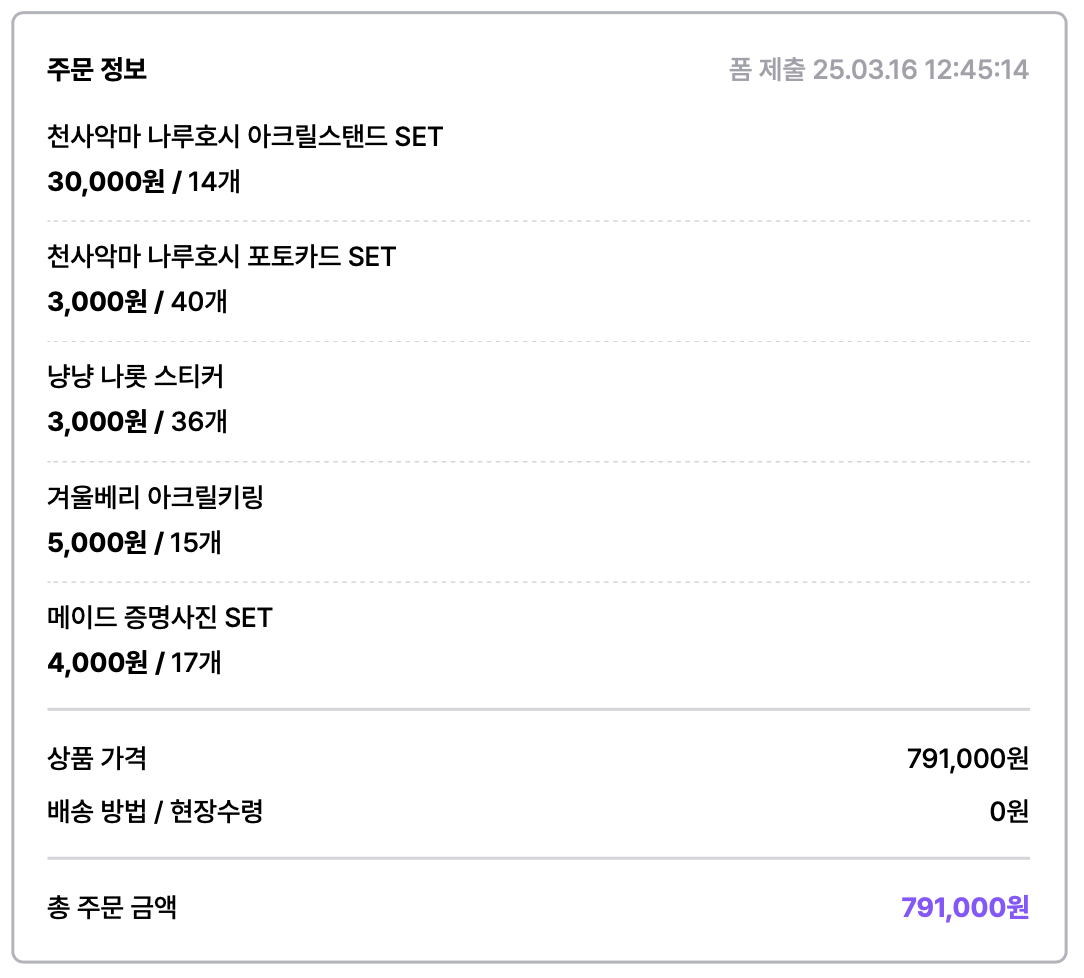Image resolution: width=1084 pixels, height=978 pixels.
Task: Click 14개 quantity of 아크릴스탠드 SET
Action: click(x=214, y=181)
